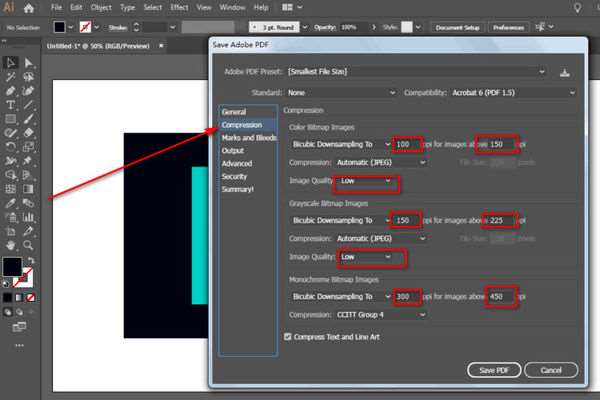Screen dimensions: 600x400
Task: Click the Home icon in top bar
Action: pyautogui.click(x=29, y=8)
